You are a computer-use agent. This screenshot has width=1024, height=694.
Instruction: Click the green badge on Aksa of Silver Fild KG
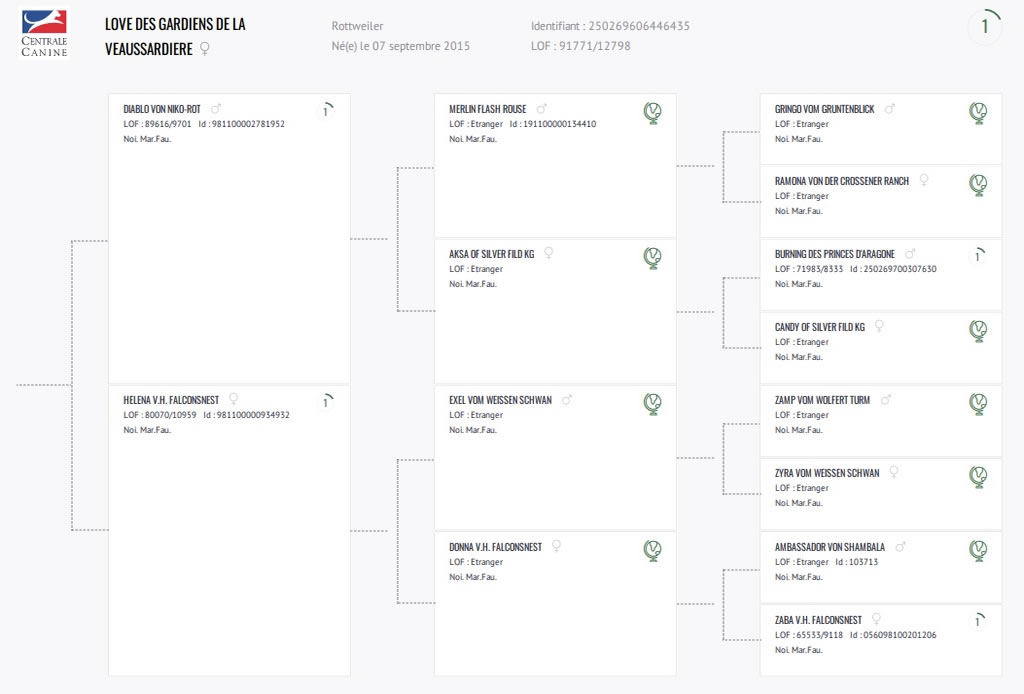pyautogui.click(x=652, y=258)
